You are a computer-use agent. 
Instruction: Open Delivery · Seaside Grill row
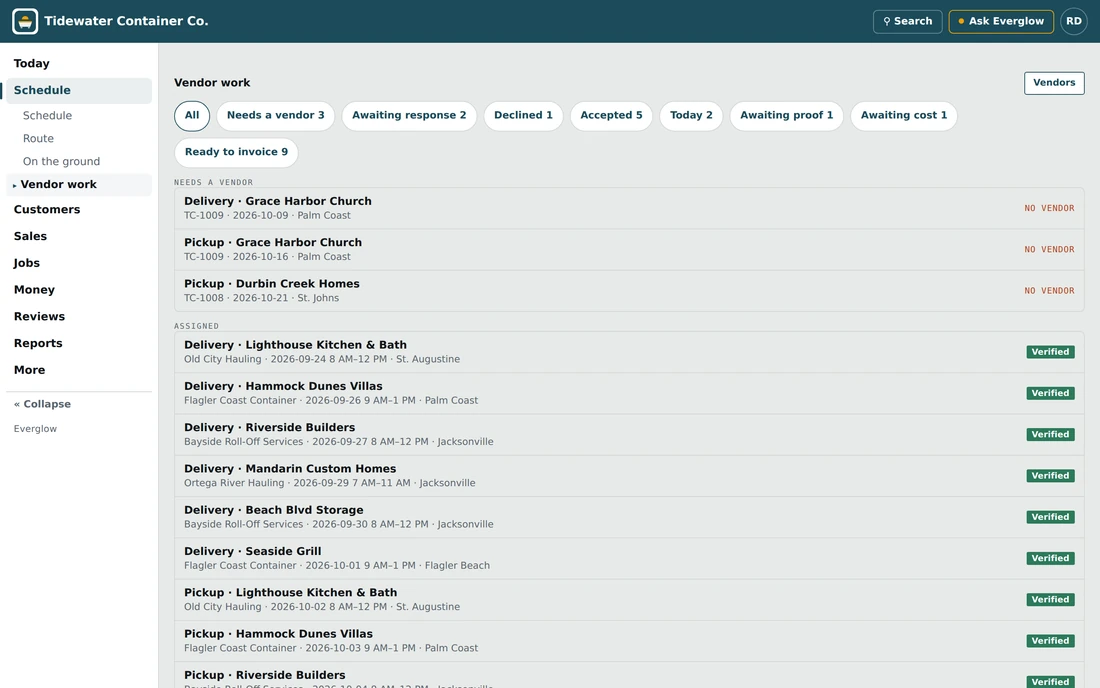click(x=629, y=559)
